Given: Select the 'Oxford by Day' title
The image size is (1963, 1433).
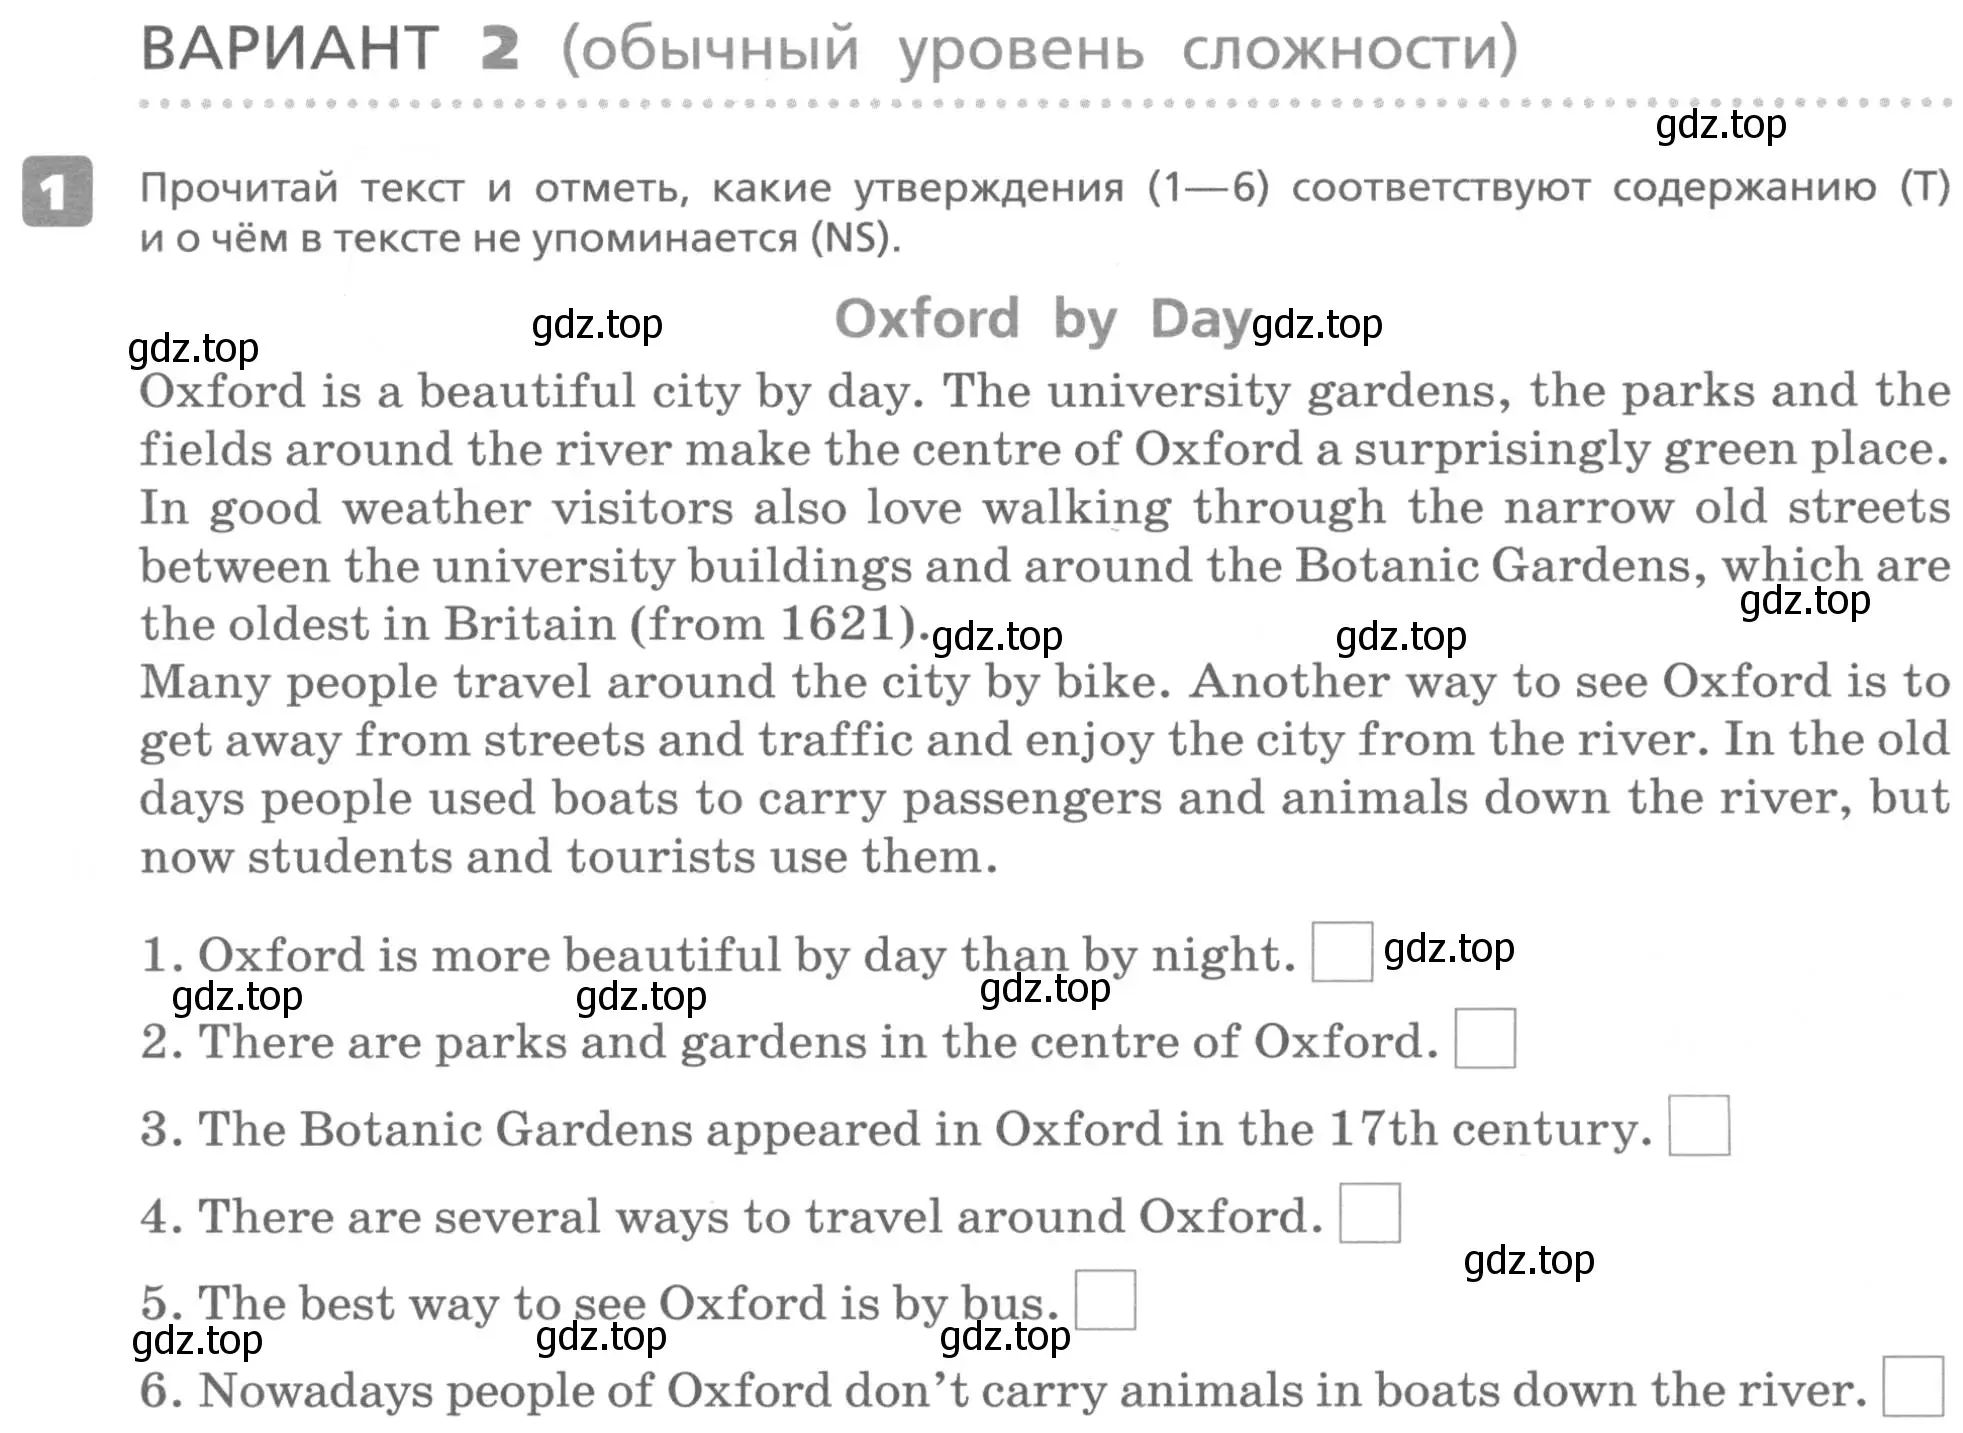Looking at the screenshot, I should (x=1042, y=320).
